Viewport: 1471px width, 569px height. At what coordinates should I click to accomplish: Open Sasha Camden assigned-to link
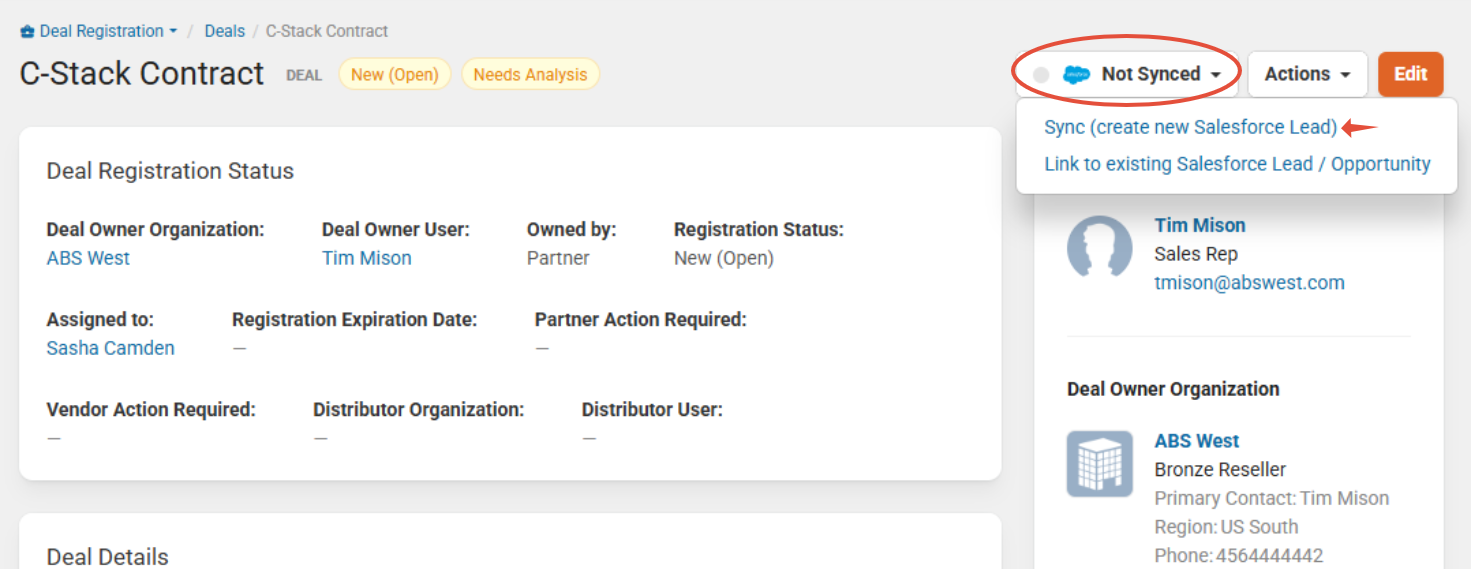110,348
